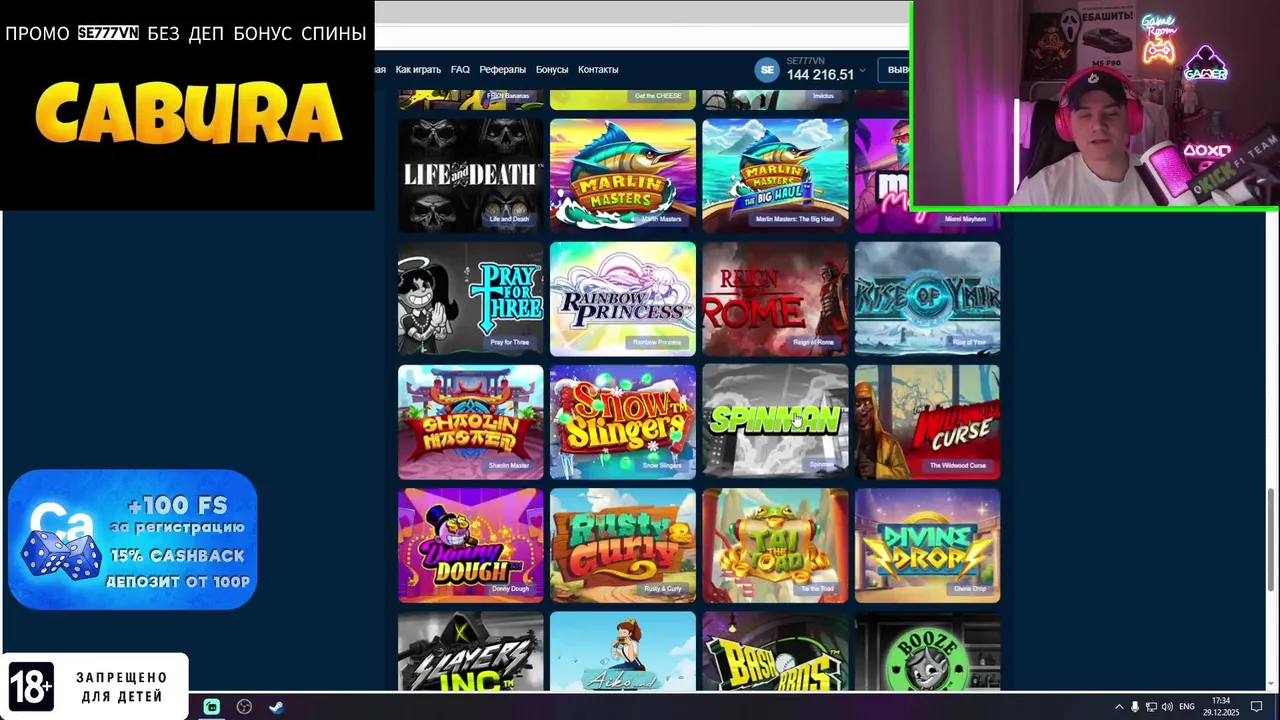Launch the Rainbow Princess game
This screenshot has width=1280, height=720.
pos(623,298)
